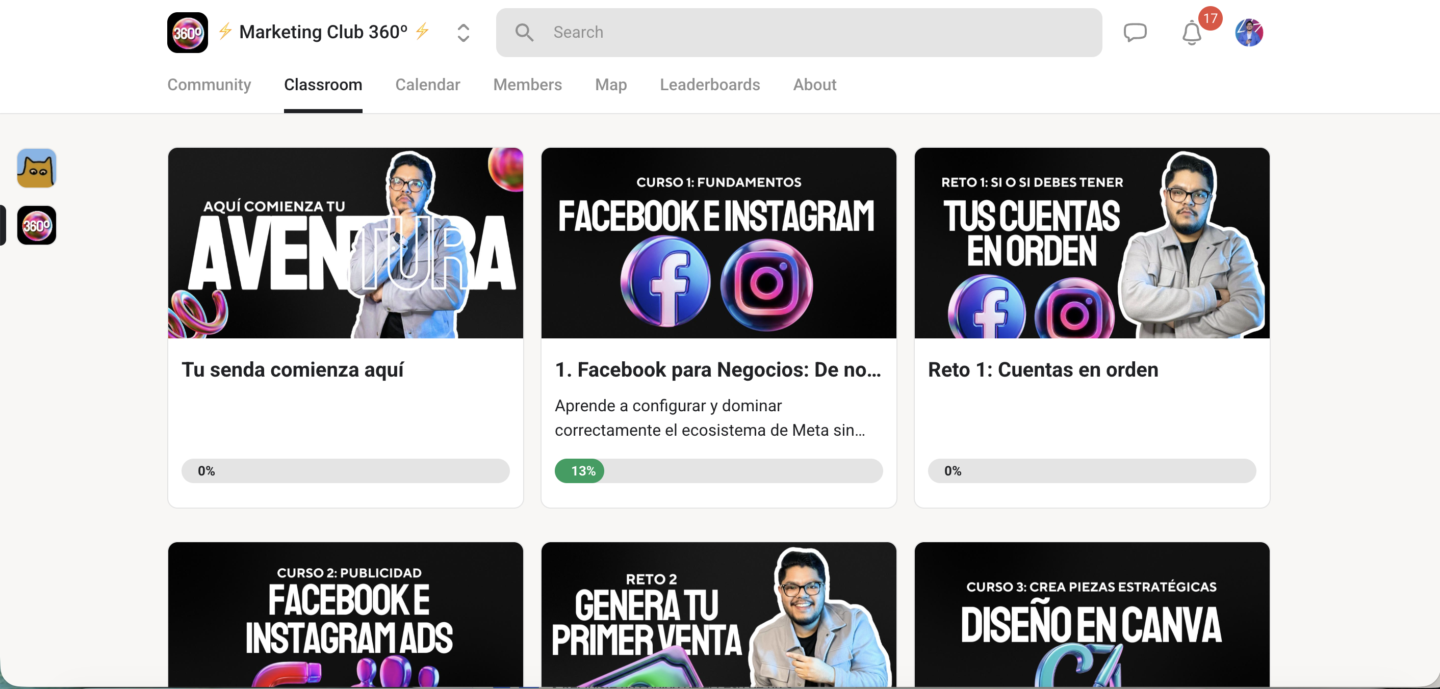Viewport: 1440px width, 689px height.
Task: Open the Map tab
Action: coord(611,85)
